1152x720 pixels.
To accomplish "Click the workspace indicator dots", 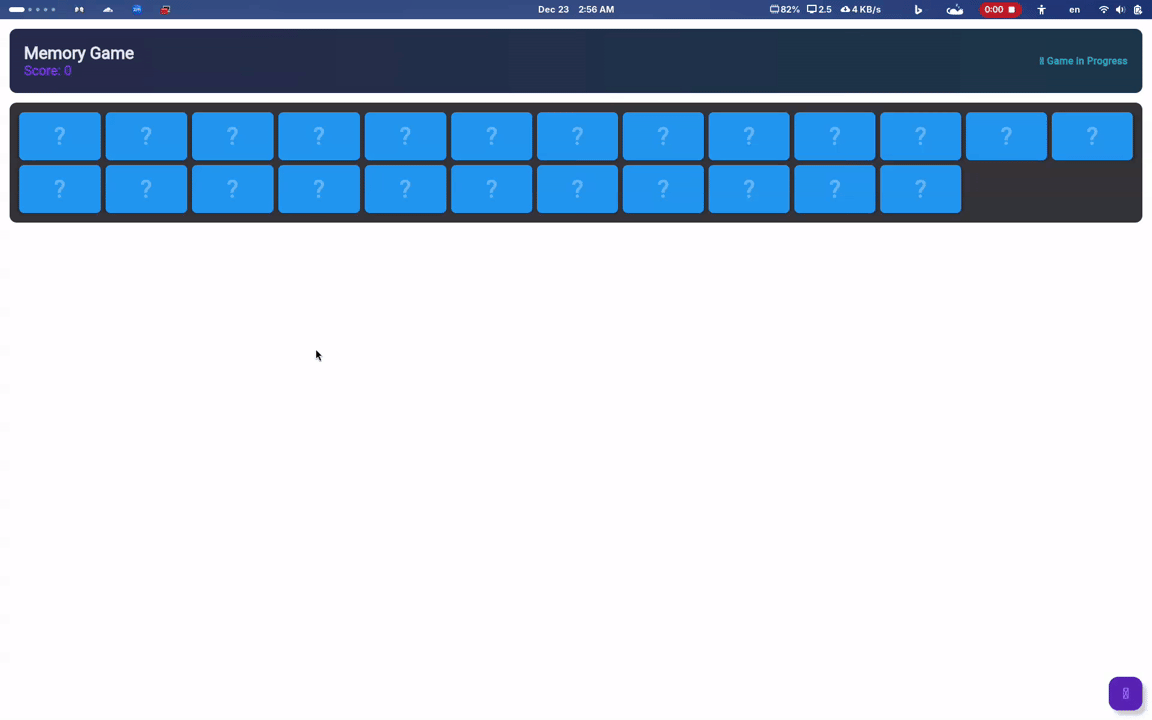I will pyautogui.click(x=32, y=10).
